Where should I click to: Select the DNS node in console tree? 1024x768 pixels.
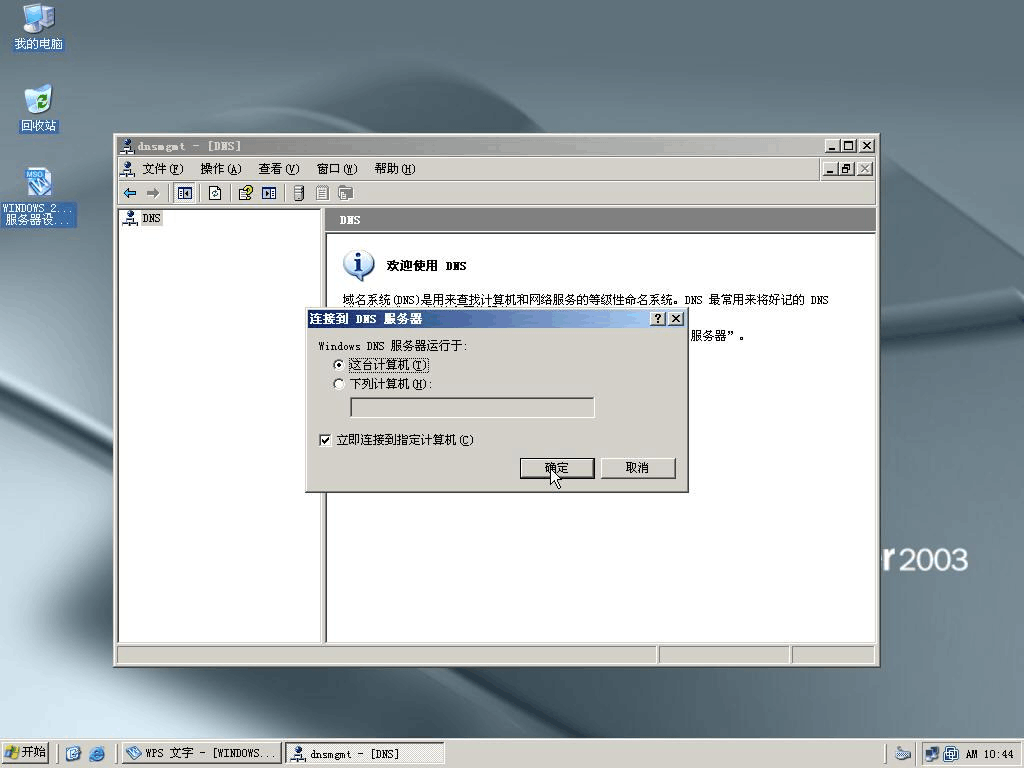coord(151,218)
